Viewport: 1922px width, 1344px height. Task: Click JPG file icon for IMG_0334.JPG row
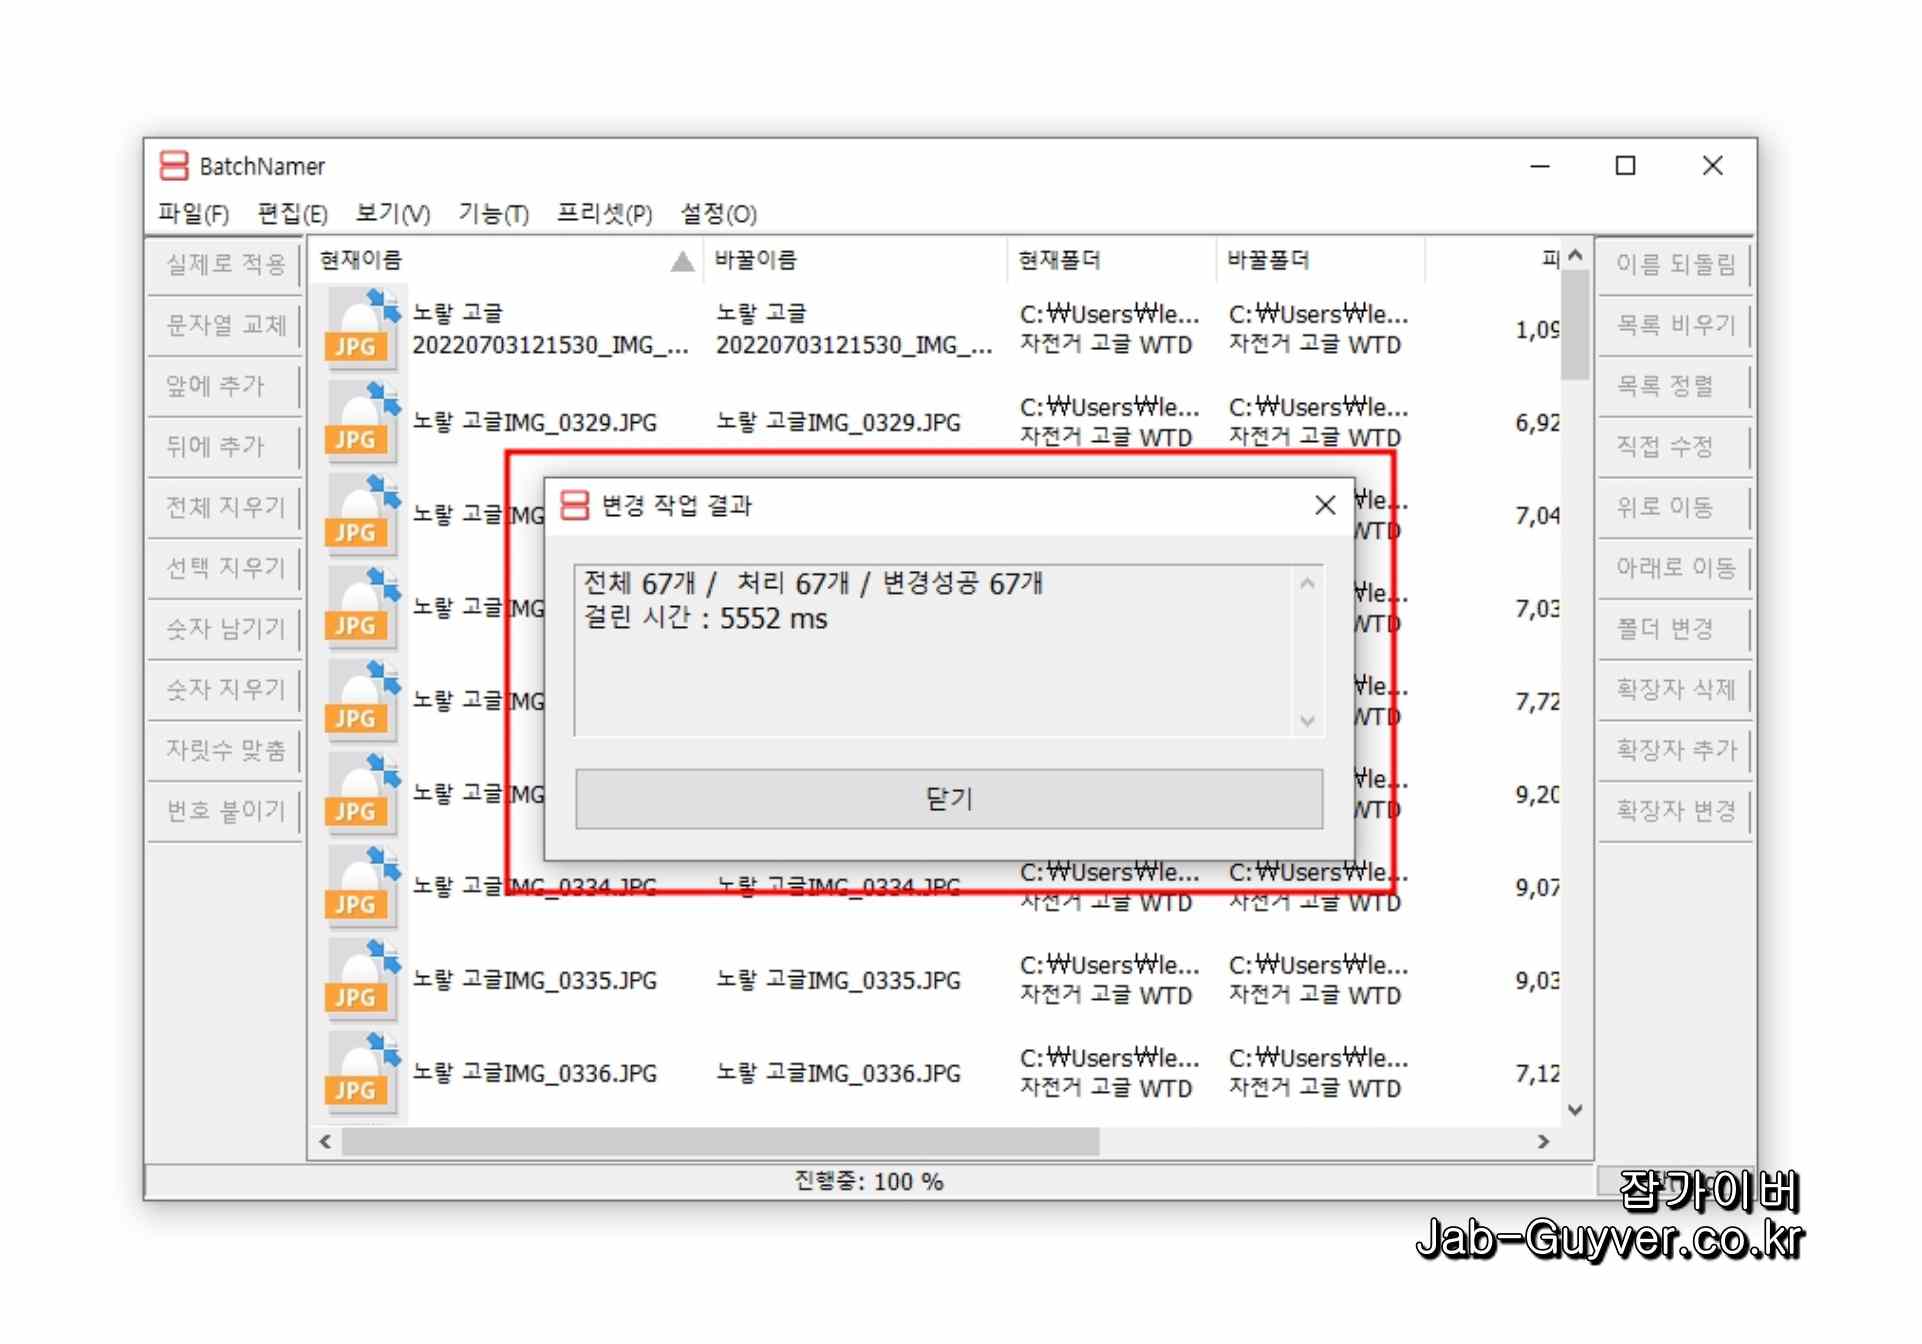pyautogui.click(x=361, y=887)
